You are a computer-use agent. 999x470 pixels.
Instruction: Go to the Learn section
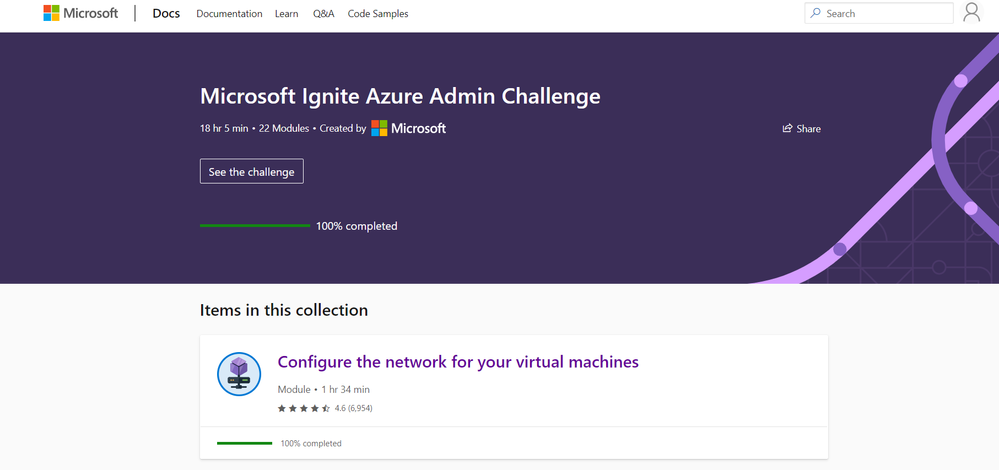coord(287,13)
